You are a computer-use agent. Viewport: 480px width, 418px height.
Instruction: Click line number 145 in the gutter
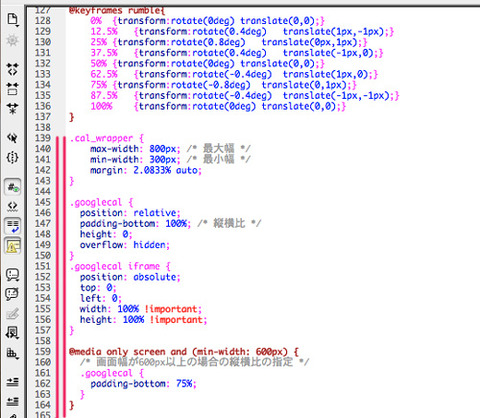tap(43, 202)
